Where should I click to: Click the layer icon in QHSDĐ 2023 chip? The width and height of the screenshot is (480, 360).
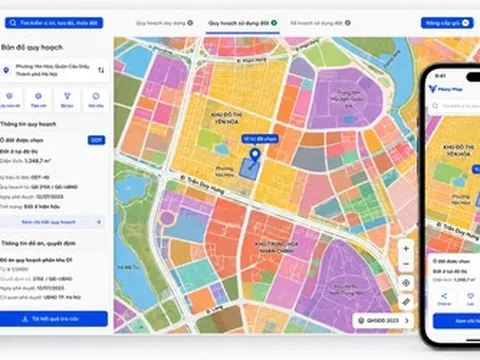coord(361,321)
